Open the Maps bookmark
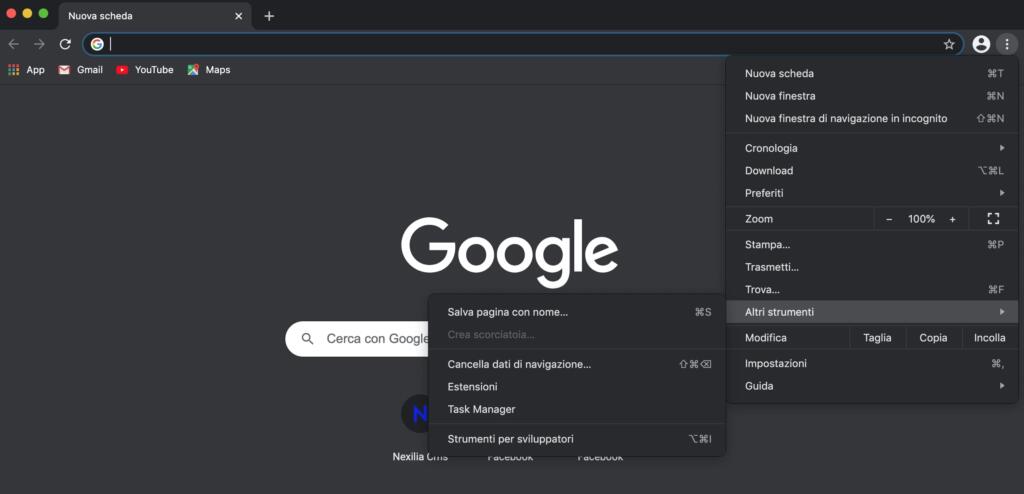The width and height of the screenshot is (1024, 494). point(208,69)
